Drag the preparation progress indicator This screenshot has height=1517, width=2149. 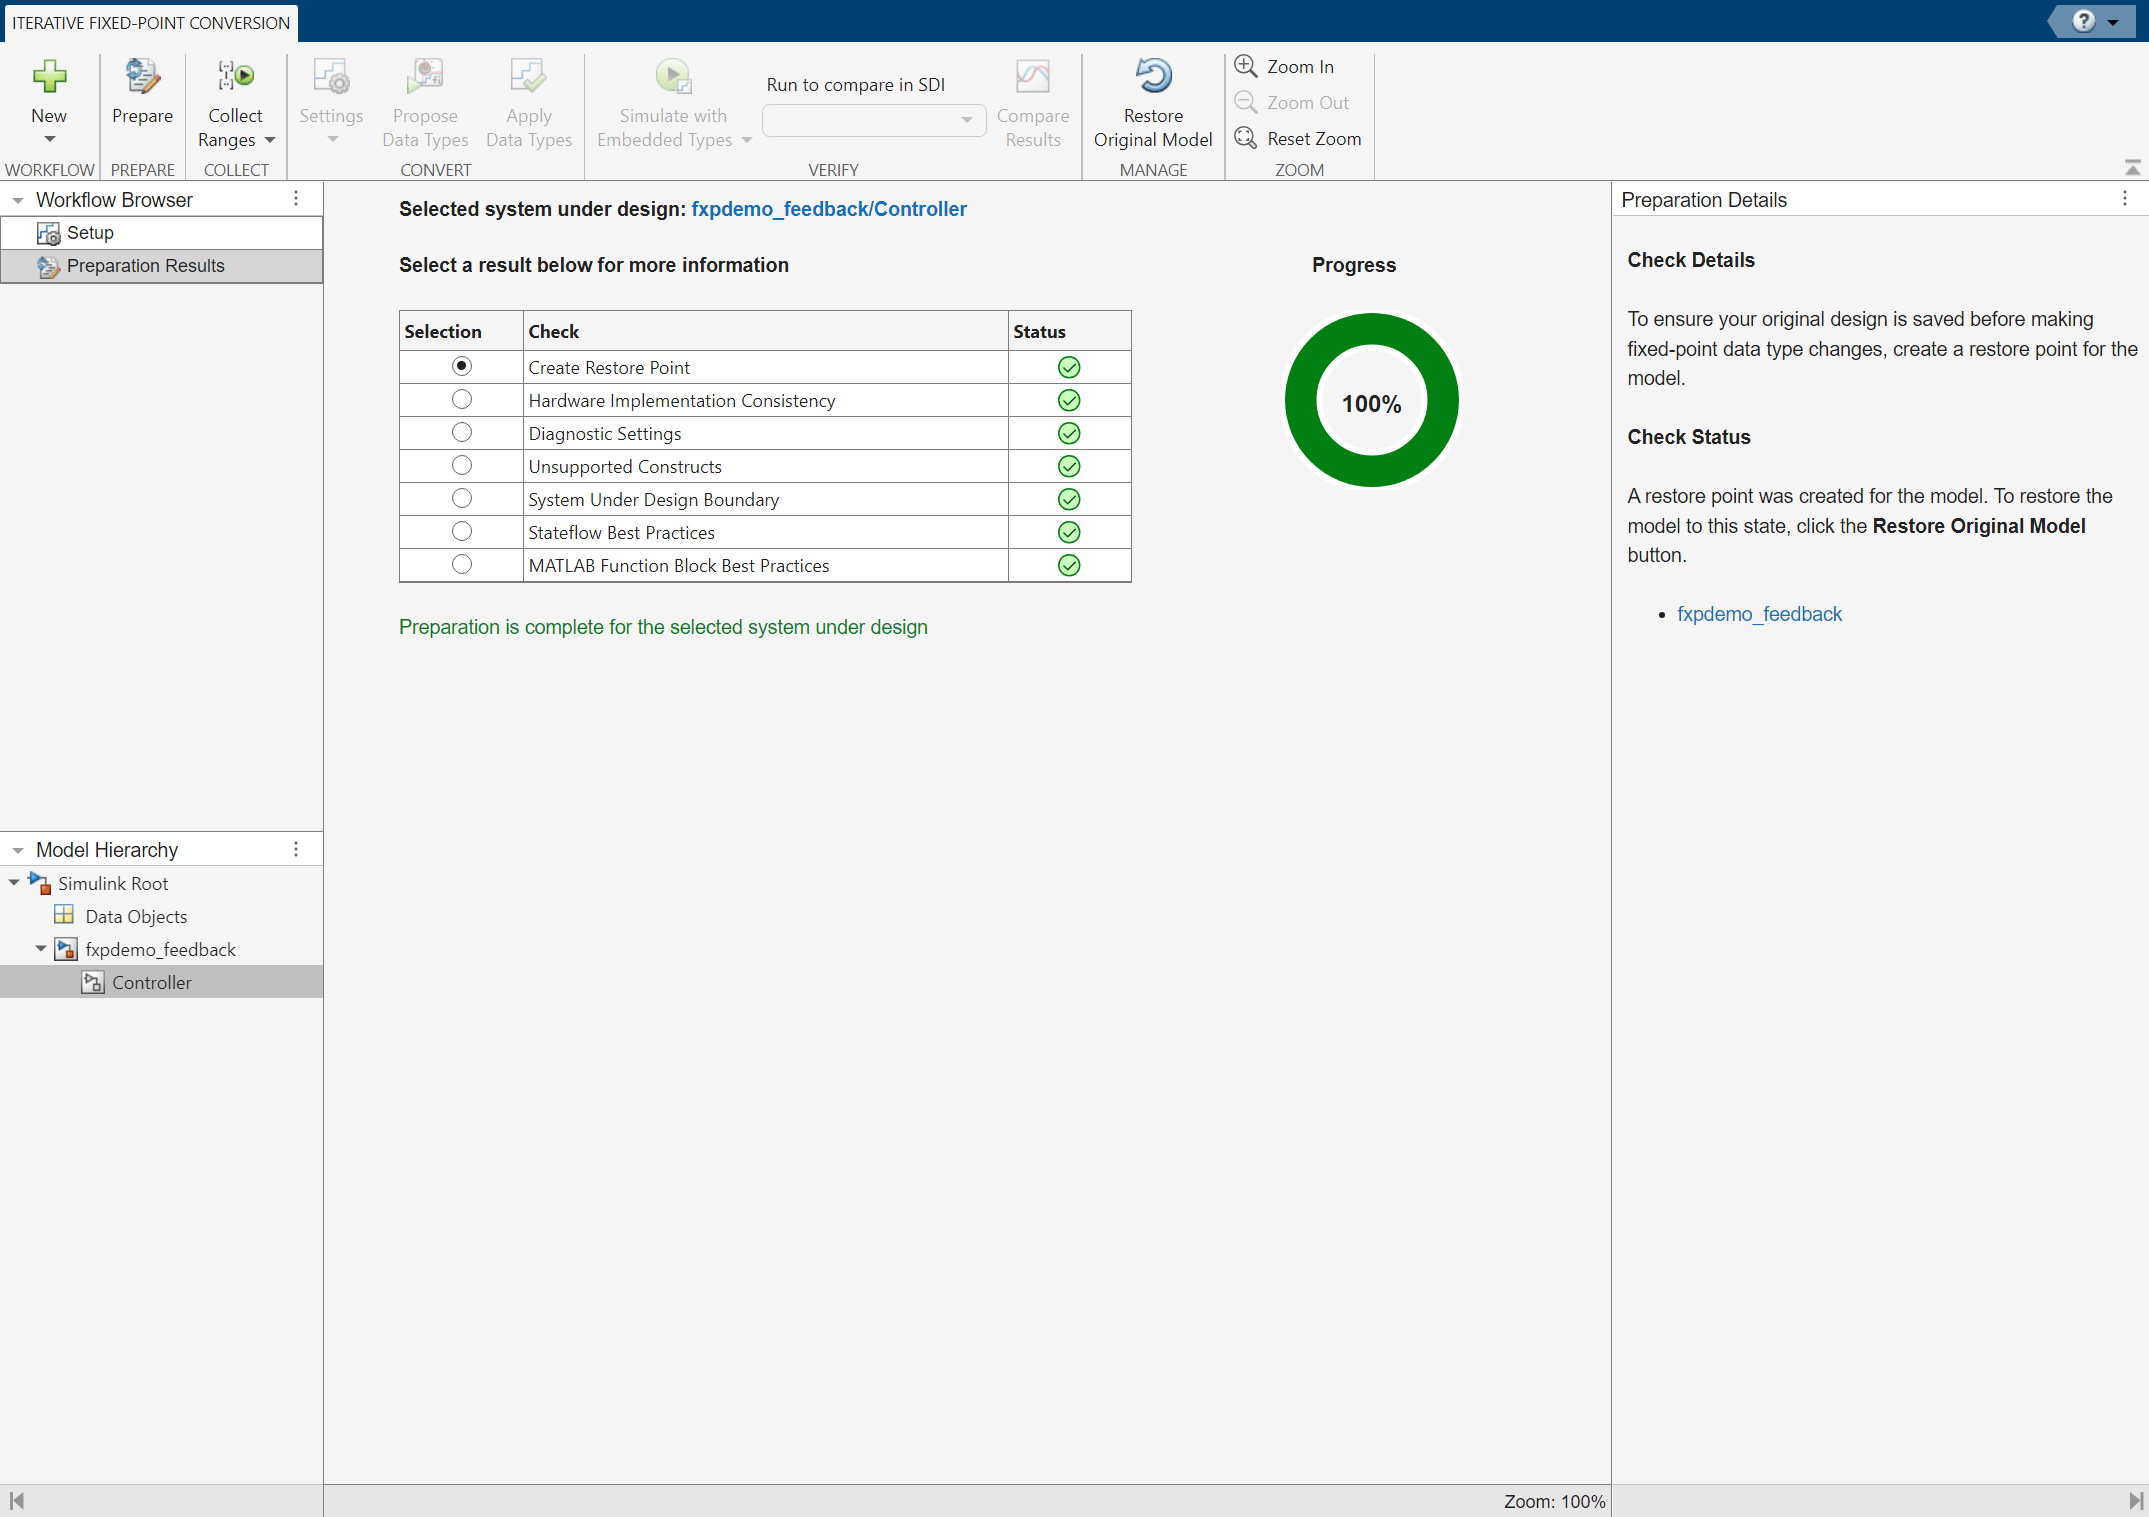coord(1369,402)
